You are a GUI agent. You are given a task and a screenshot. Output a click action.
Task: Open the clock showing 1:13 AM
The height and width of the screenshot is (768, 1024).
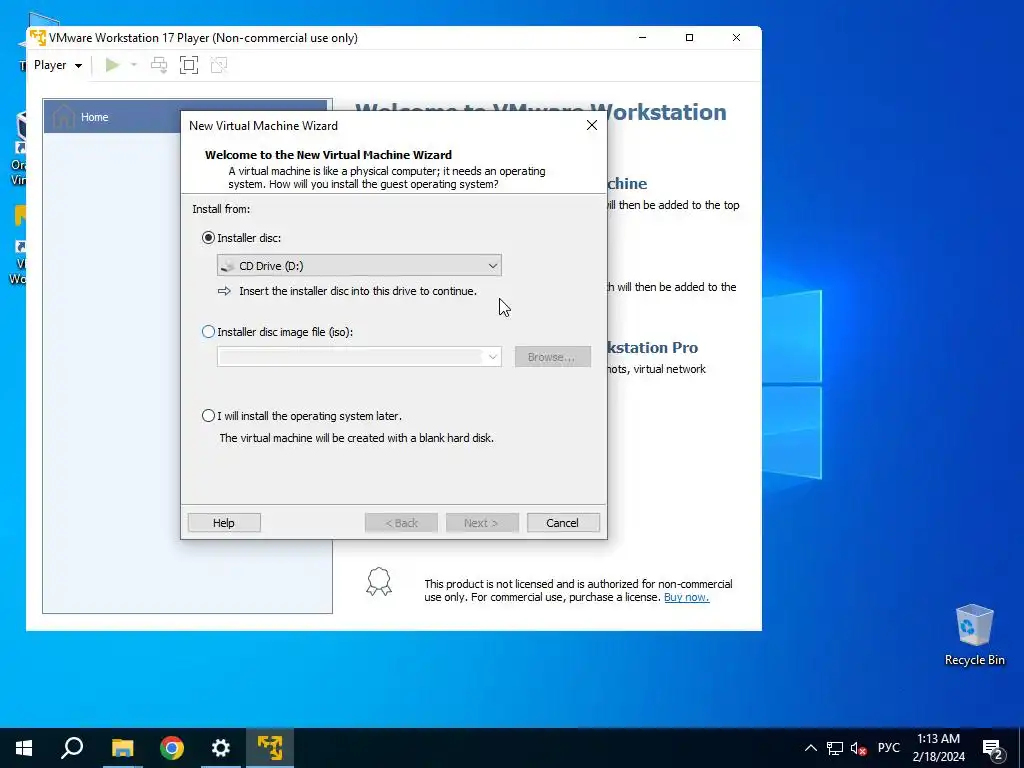pos(938,748)
